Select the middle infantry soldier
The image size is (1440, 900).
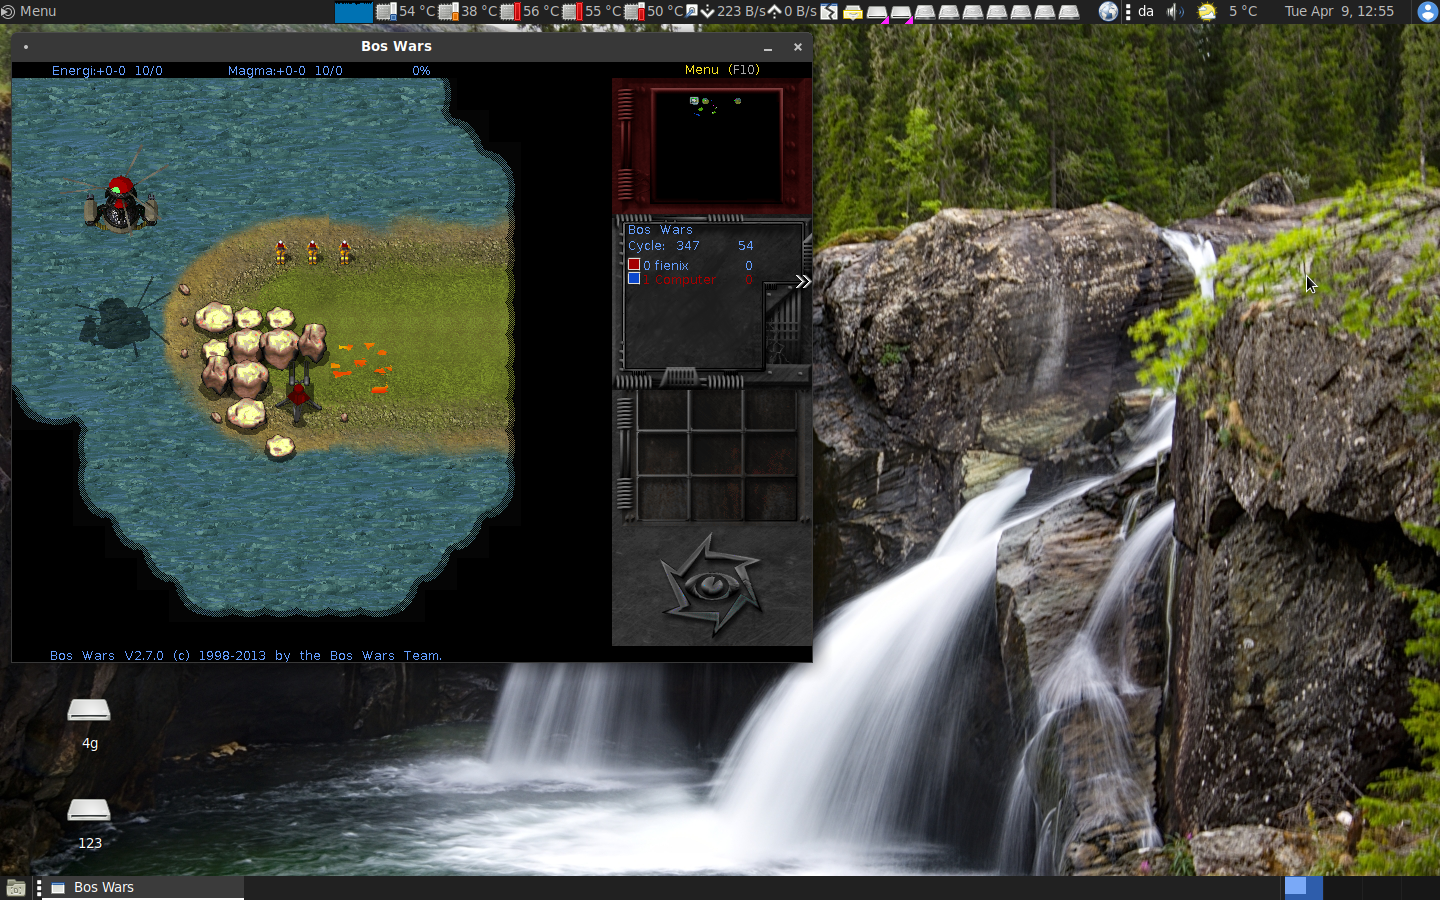point(313,251)
